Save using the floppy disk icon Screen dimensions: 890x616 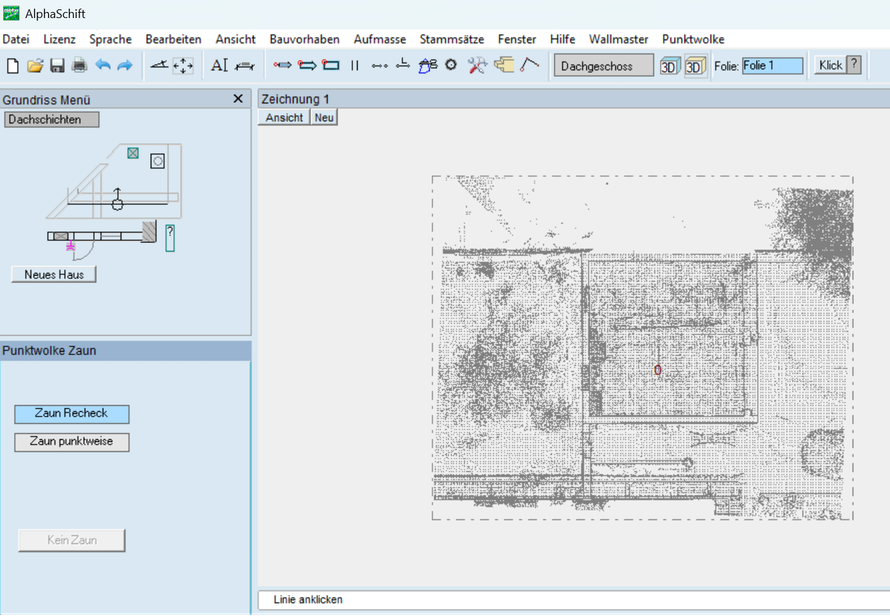[57, 66]
